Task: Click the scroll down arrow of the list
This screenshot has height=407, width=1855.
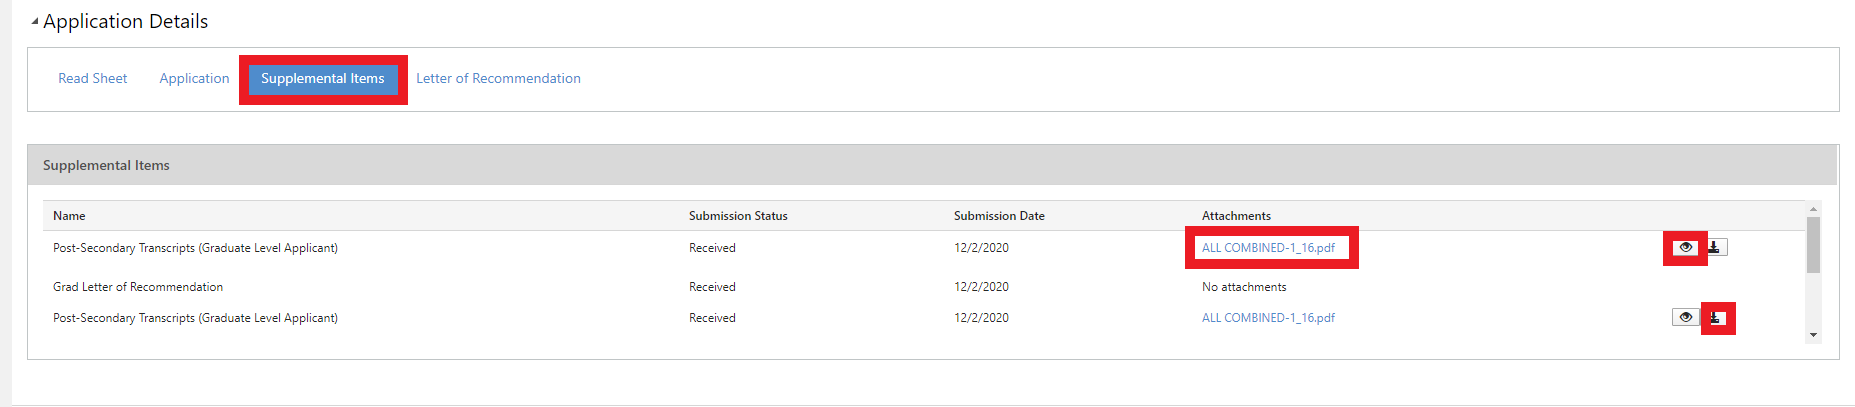Action: click(1813, 335)
